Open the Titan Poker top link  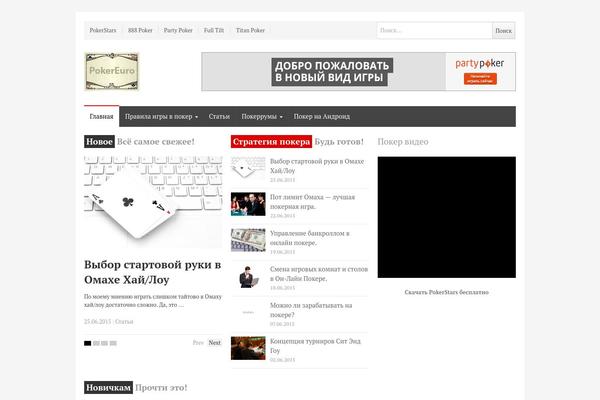point(250,30)
